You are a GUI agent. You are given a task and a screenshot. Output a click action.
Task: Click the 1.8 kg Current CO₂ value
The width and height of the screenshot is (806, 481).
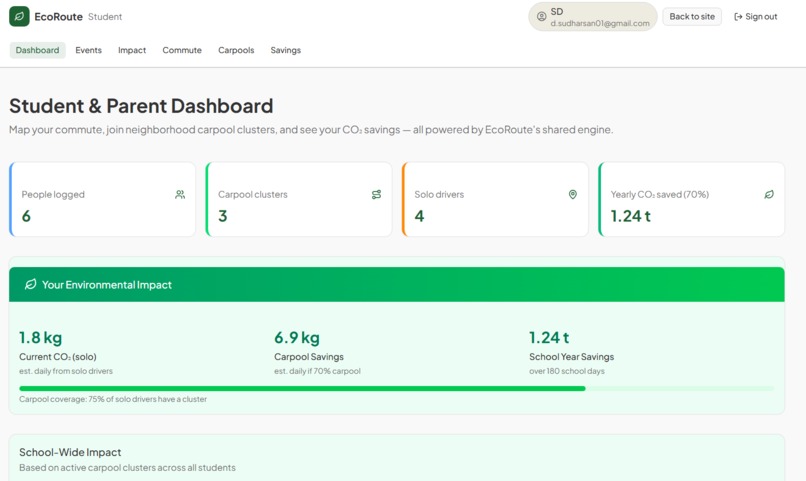(41, 338)
